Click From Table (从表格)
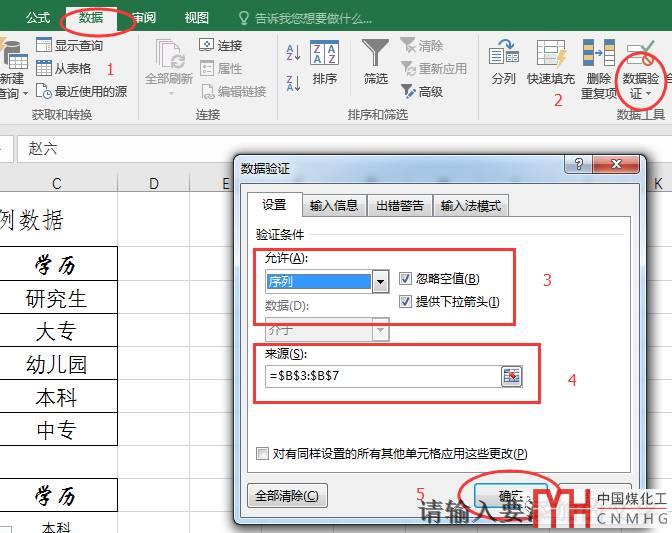This screenshot has width=672, height=533. (x=63, y=68)
